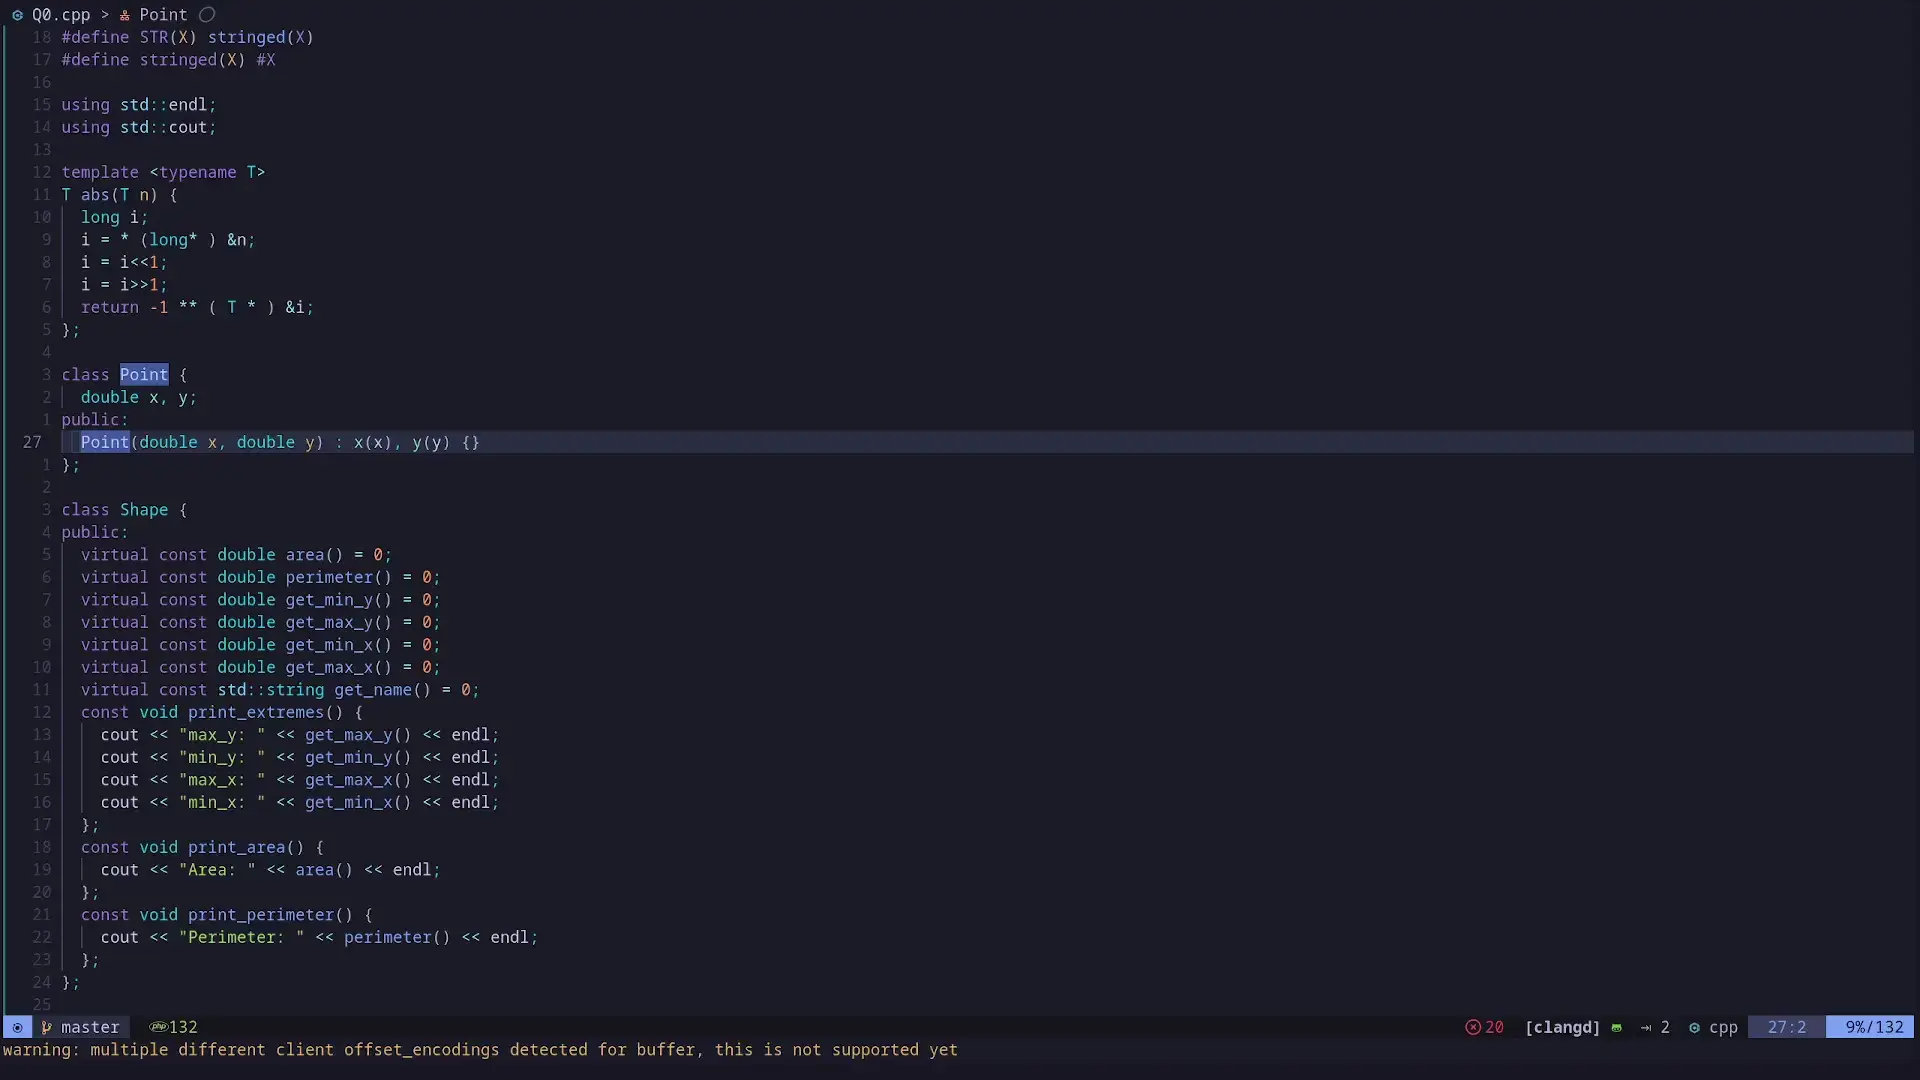Select the Point breadcrumb segment
Image resolution: width=1920 pixels, height=1080 pixels.
[163, 15]
